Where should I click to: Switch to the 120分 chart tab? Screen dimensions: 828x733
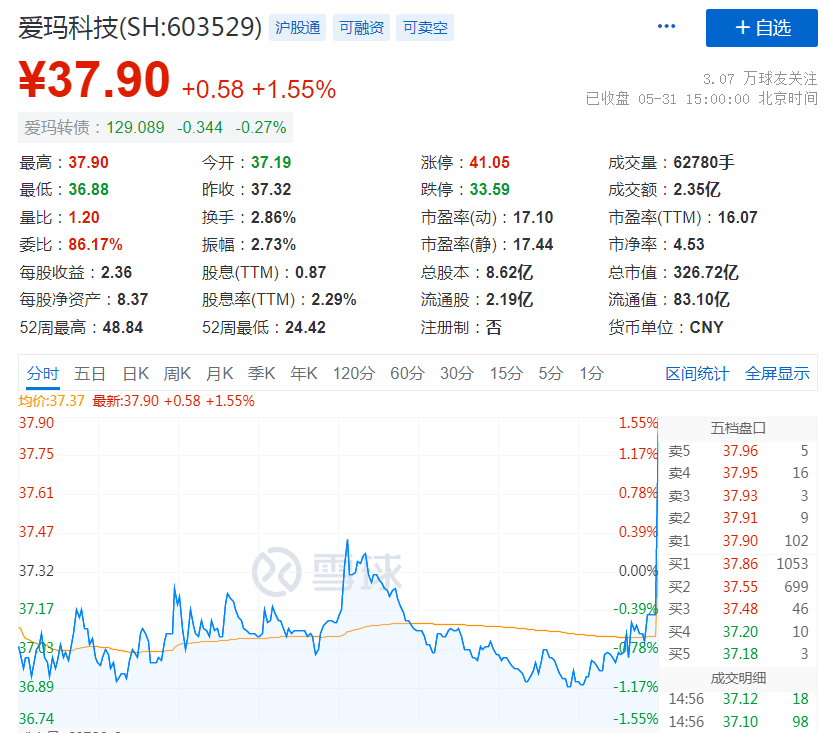354,373
